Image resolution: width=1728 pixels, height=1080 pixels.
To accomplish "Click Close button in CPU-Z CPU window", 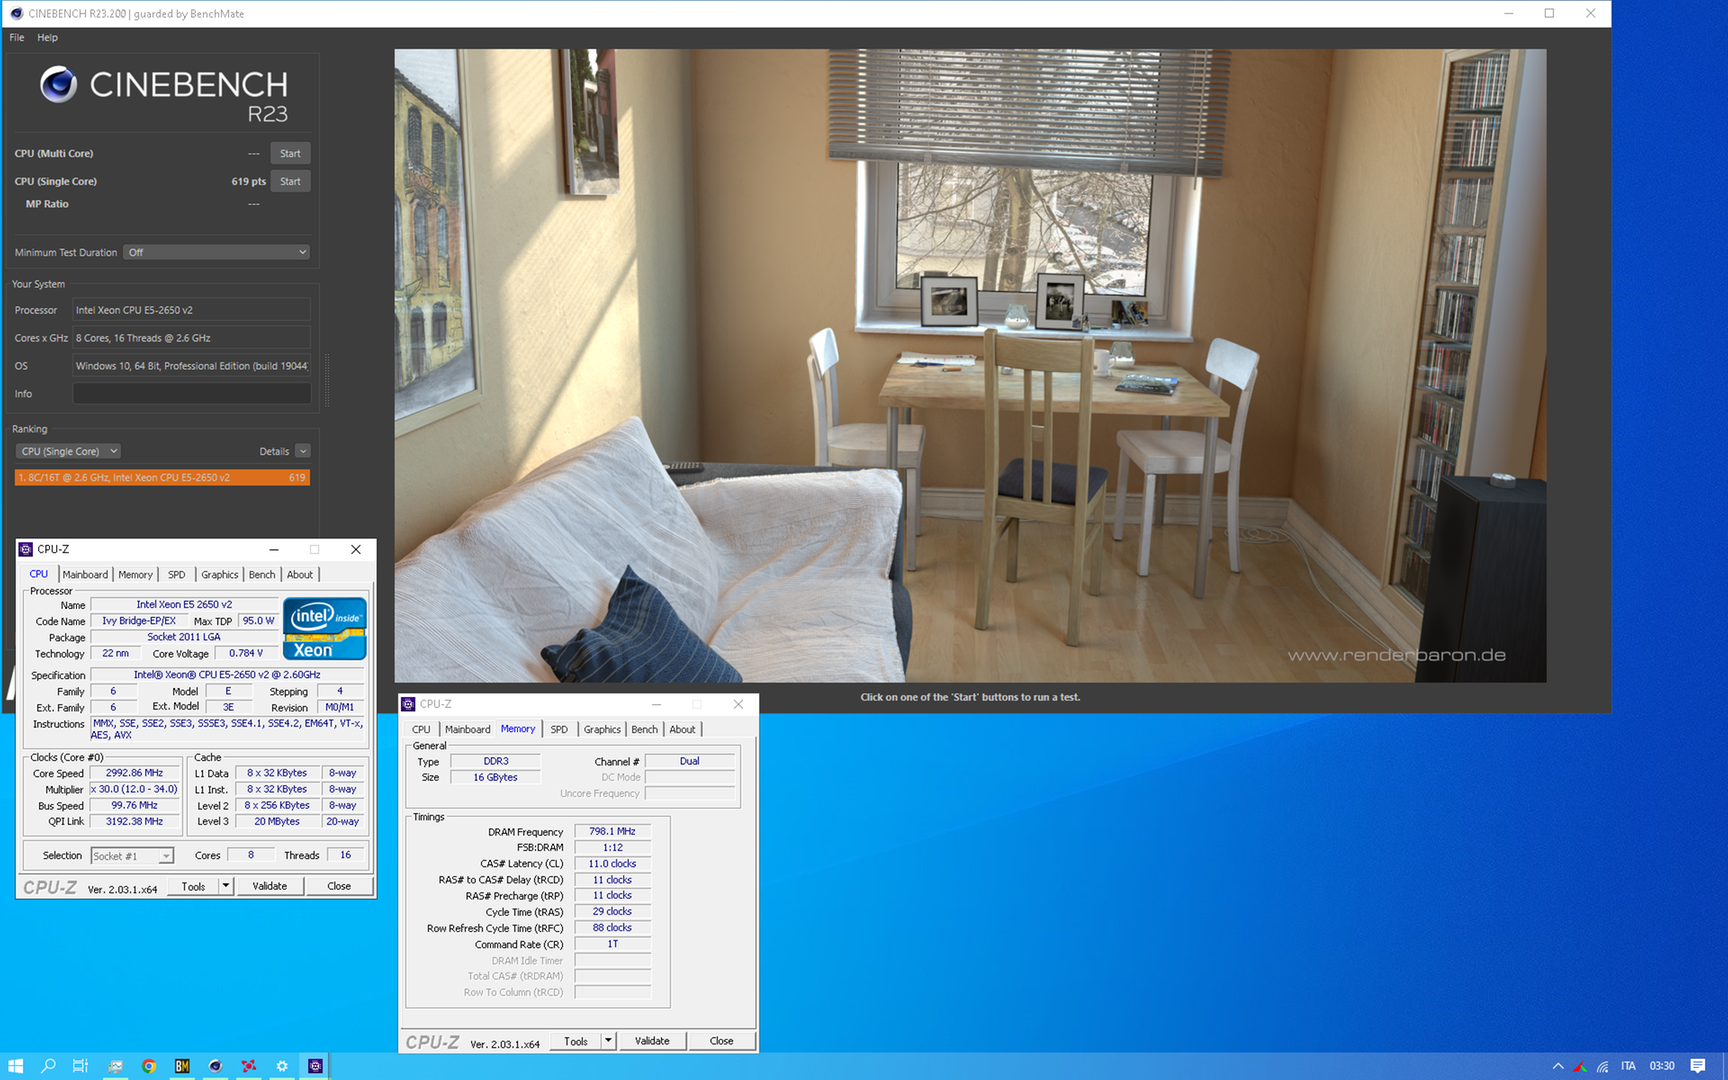I will (339, 886).
